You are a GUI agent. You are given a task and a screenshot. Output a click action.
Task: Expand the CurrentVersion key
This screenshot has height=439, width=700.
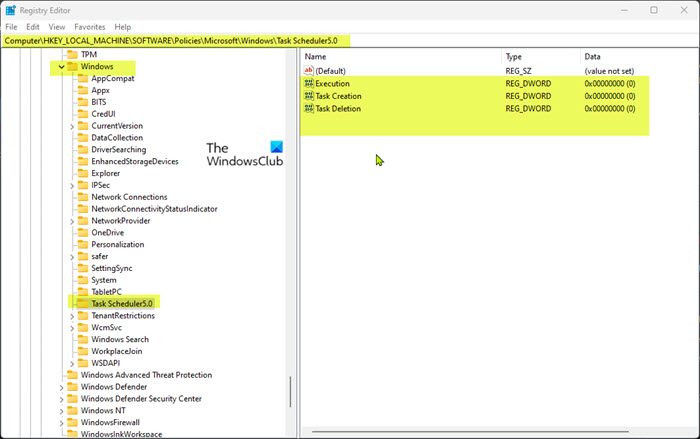[72, 126]
